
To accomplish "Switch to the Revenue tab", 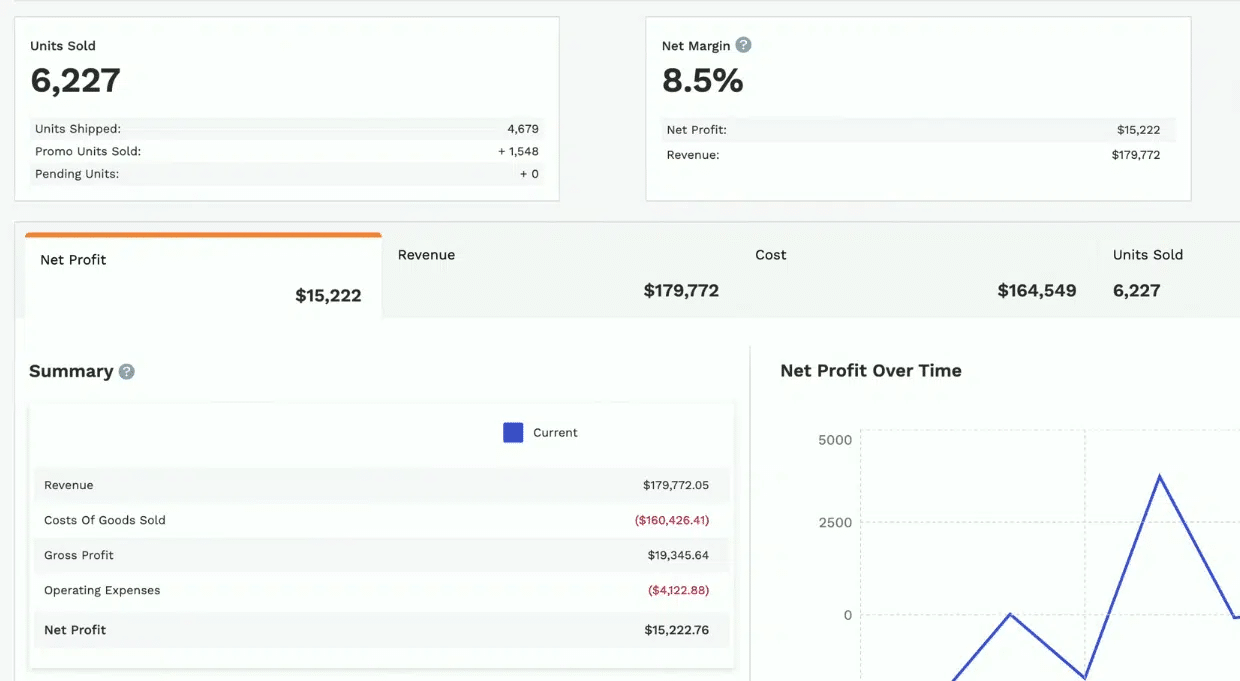I will 559,273.
